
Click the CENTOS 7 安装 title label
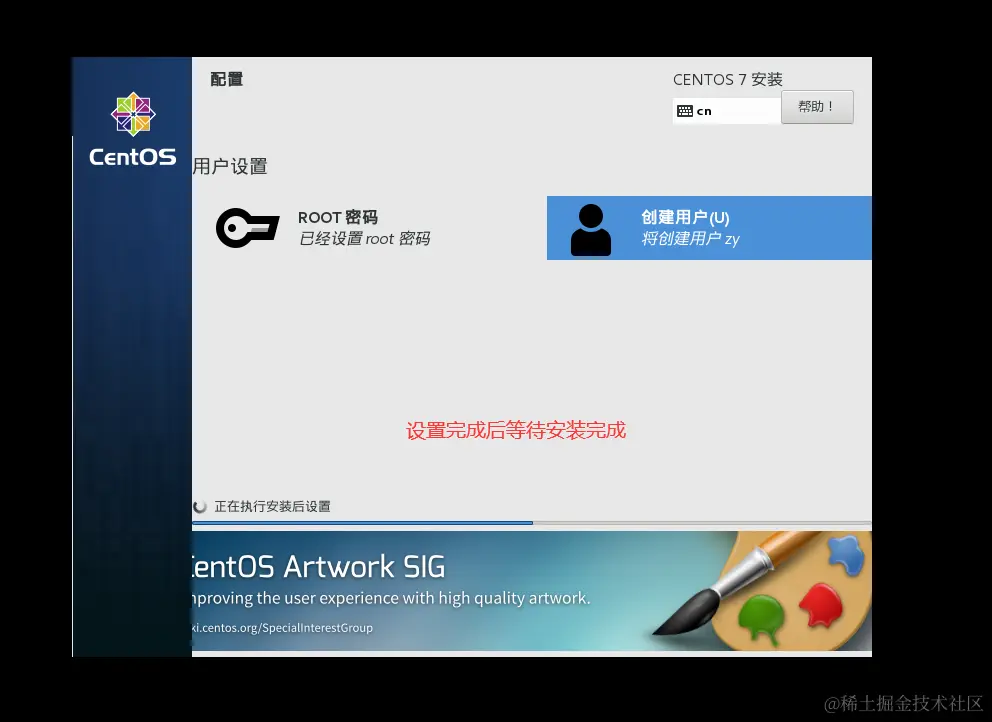(728, 80)
